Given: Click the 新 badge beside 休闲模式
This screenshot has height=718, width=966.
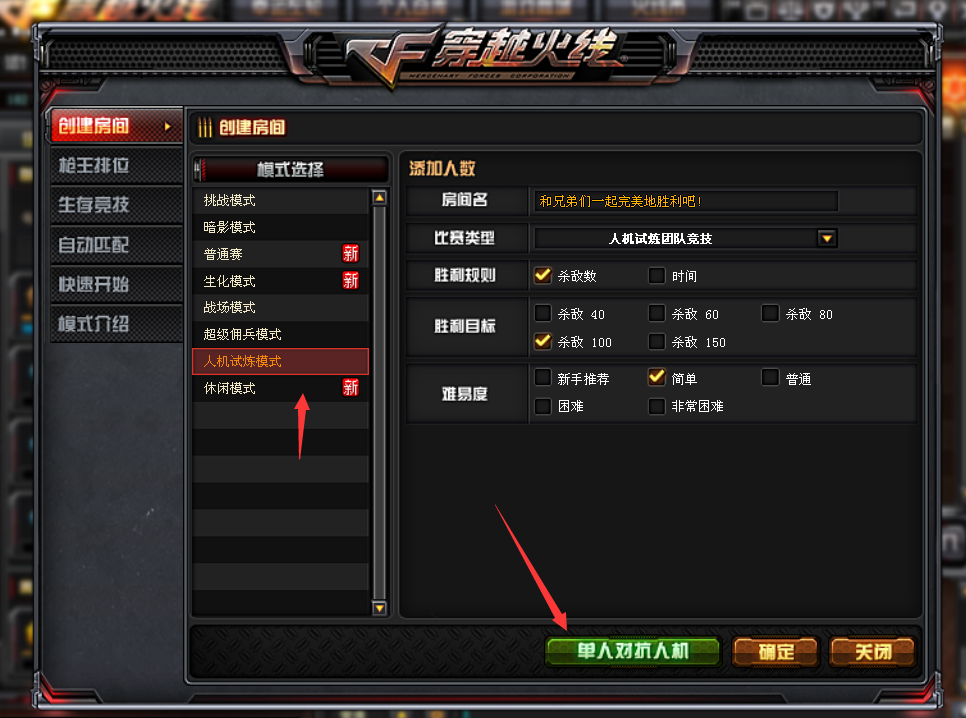Looking at the screenshot, I should [x=351, y=388].
